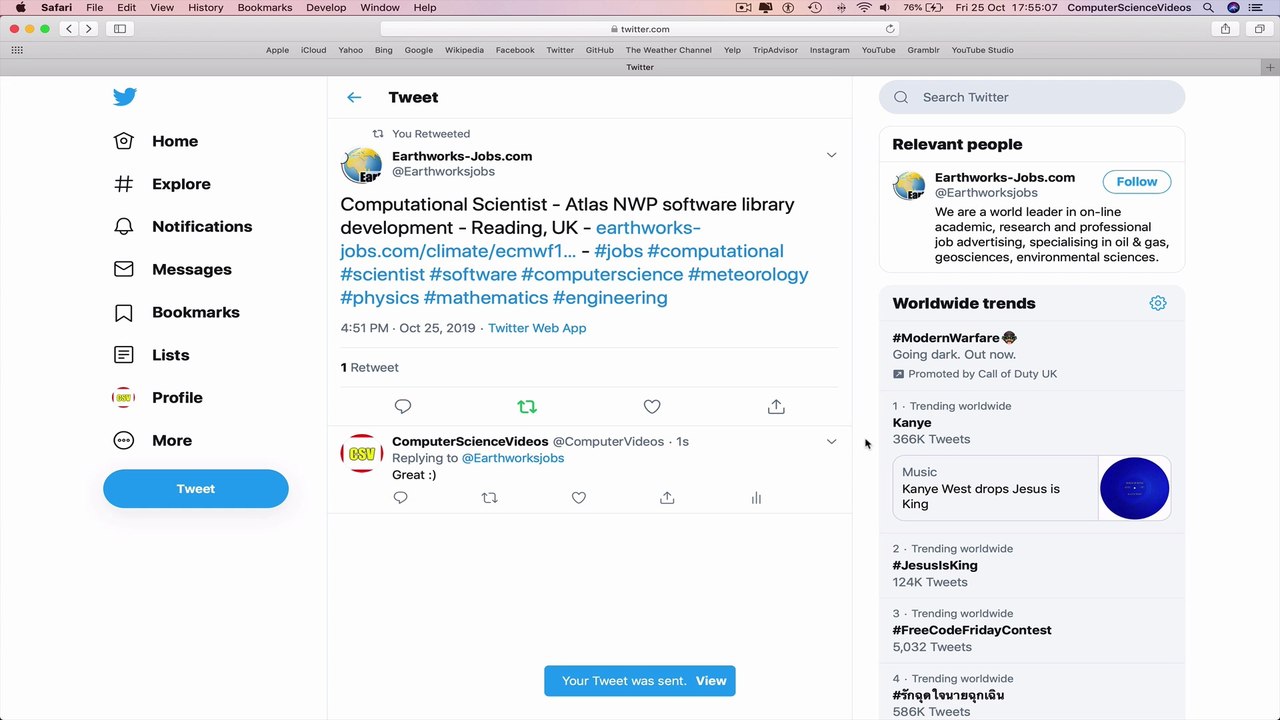Image resolution: width=1280 pixels, height=720 pixels.
Task: Go back using the Tweet header arrow
Action: [354, 97]
